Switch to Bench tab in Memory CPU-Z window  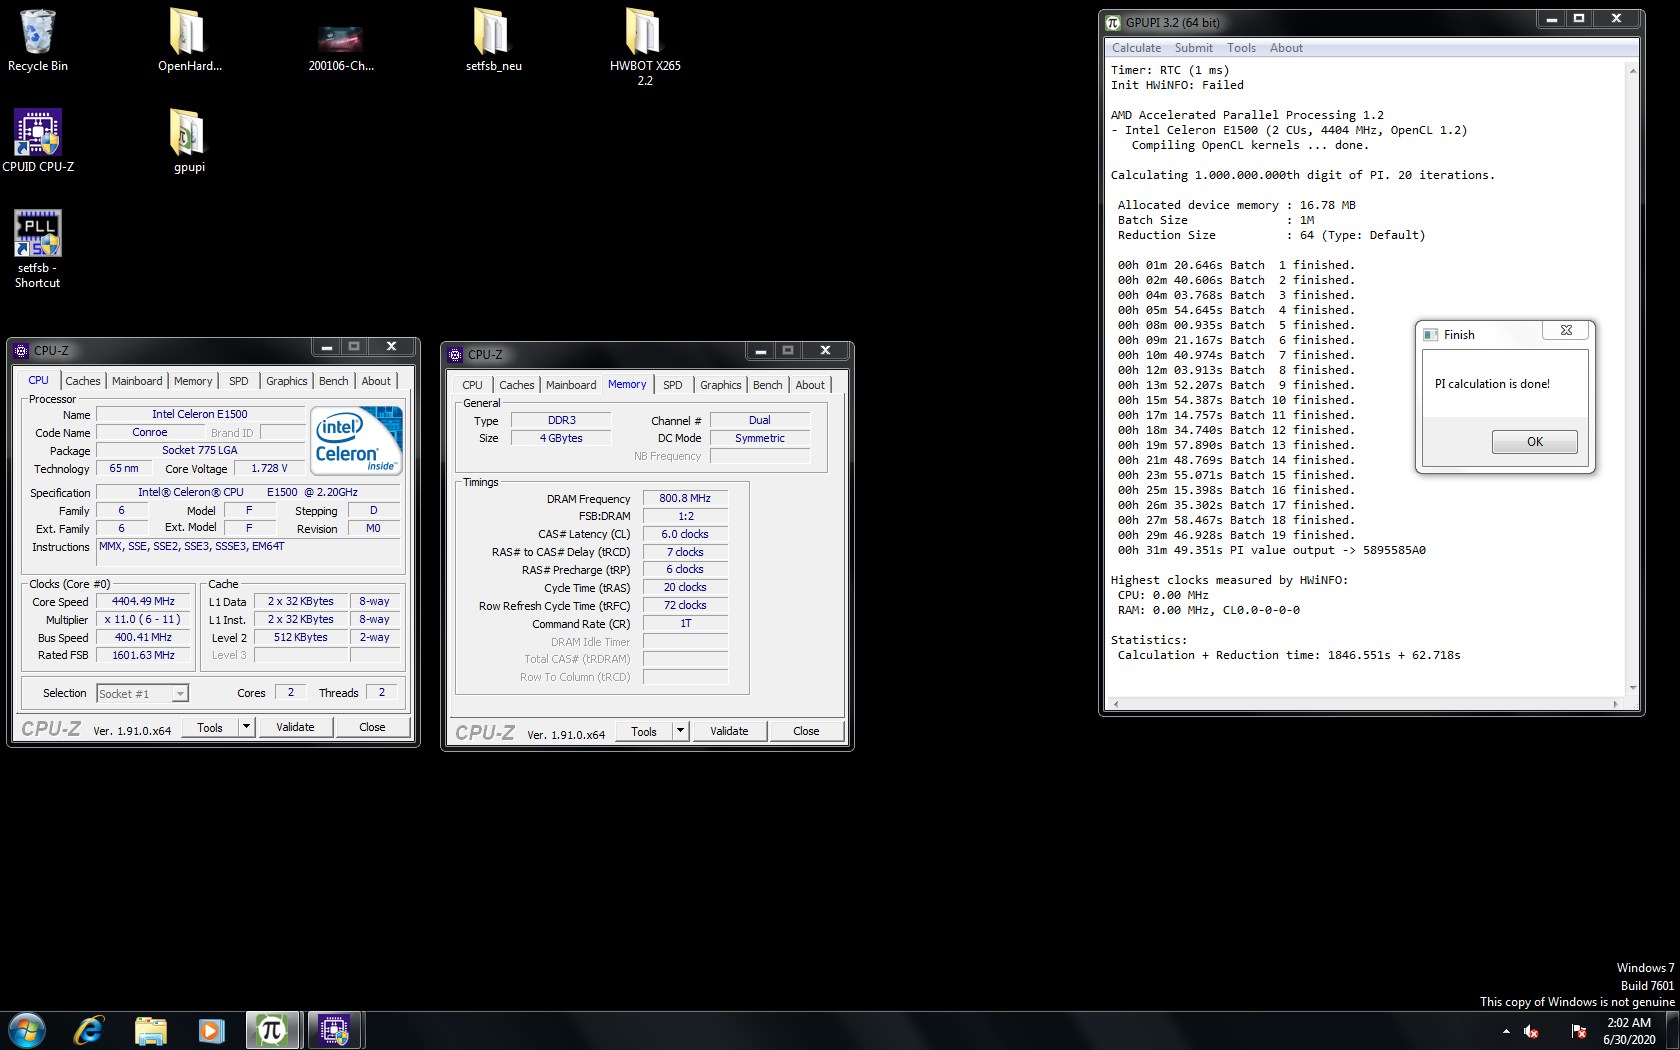[x=768, y=385]
